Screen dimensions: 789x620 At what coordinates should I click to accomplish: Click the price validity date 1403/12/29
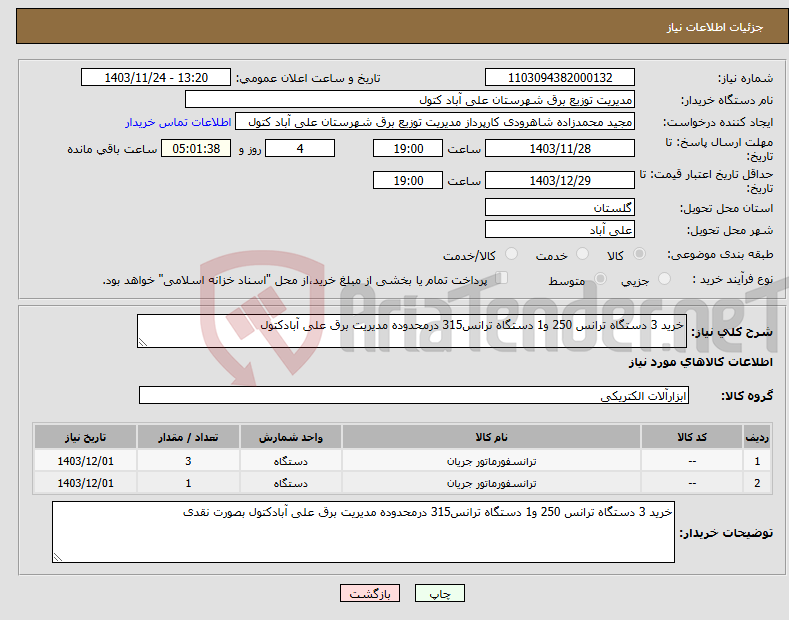pos(560,180)
